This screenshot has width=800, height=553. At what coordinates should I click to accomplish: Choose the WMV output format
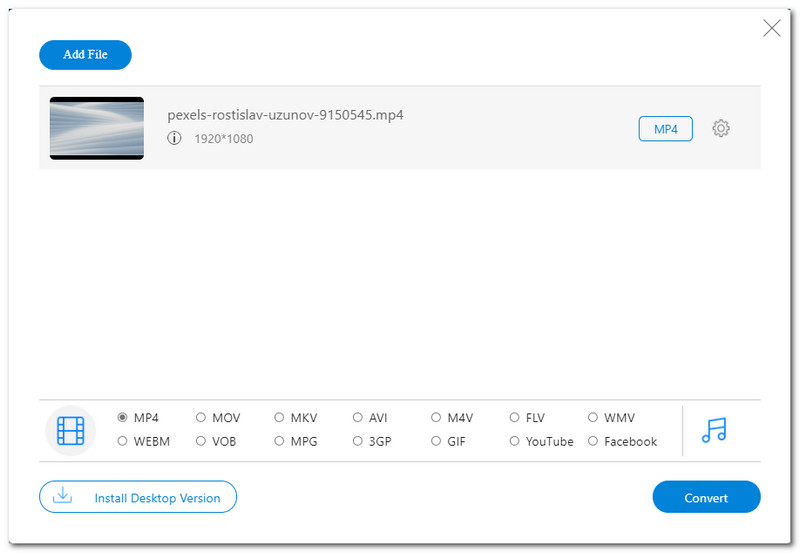click(x=593, y=418)
